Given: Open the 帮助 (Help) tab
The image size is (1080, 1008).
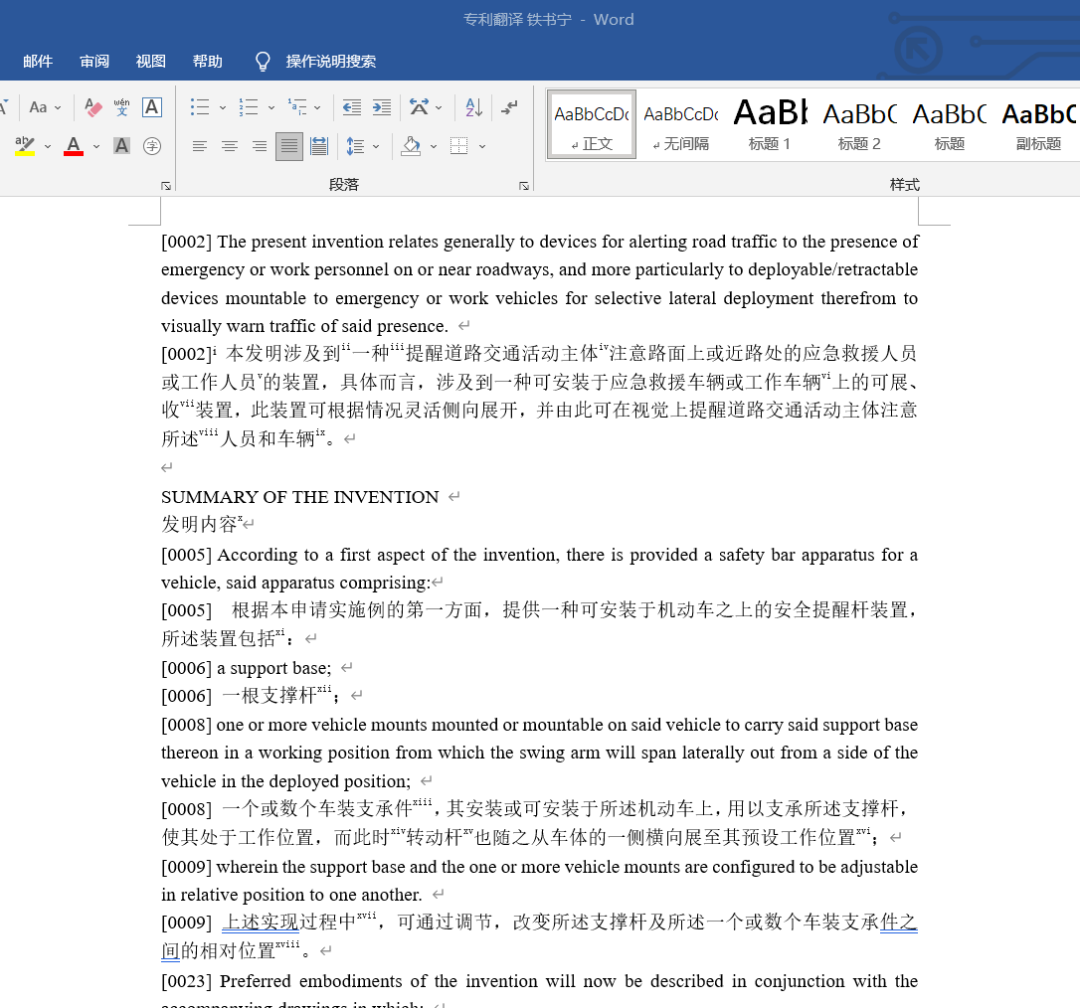Looking at the screenshot, I should pyautogui.click(x=207, y=61).
